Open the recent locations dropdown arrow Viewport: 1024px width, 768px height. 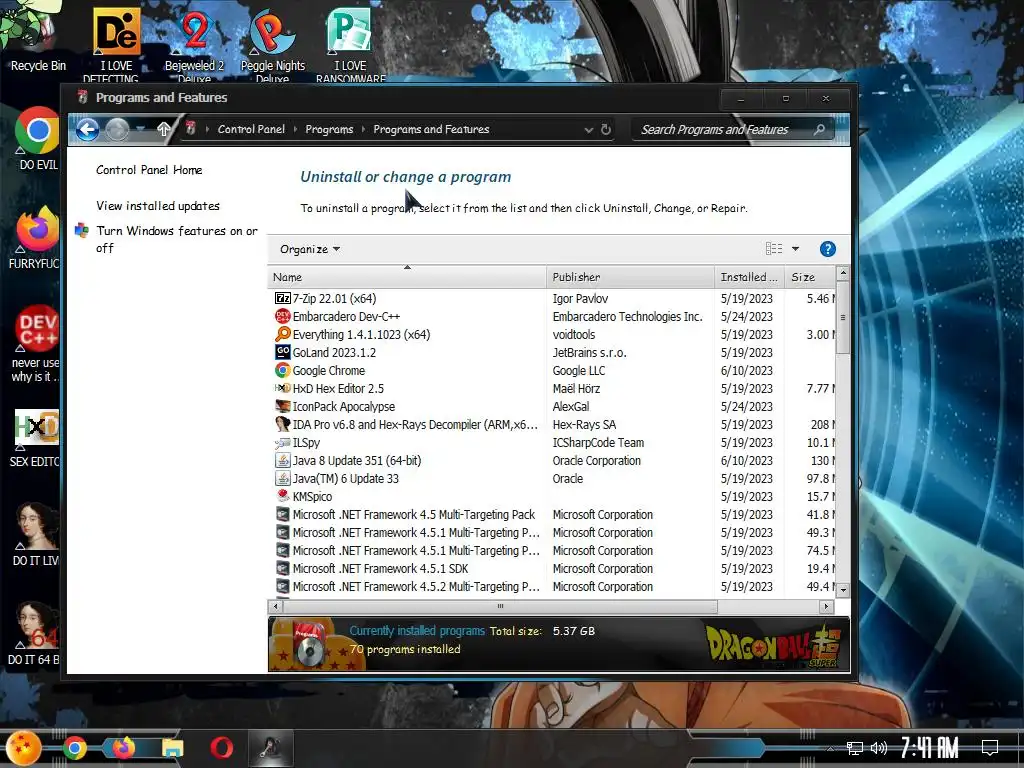(x=140, y=129)
